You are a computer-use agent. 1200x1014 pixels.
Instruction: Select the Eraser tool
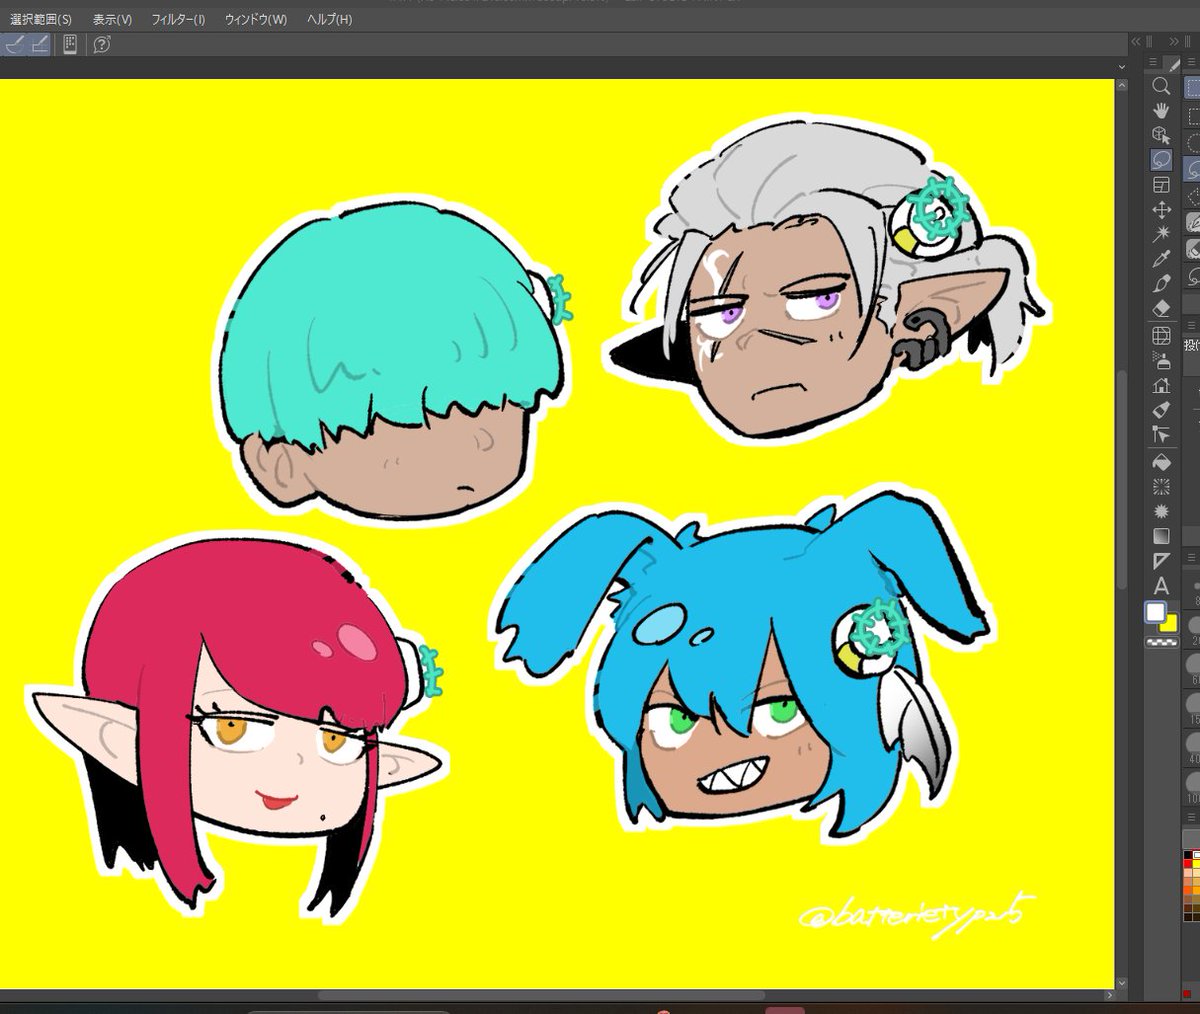click(1161, 309)
